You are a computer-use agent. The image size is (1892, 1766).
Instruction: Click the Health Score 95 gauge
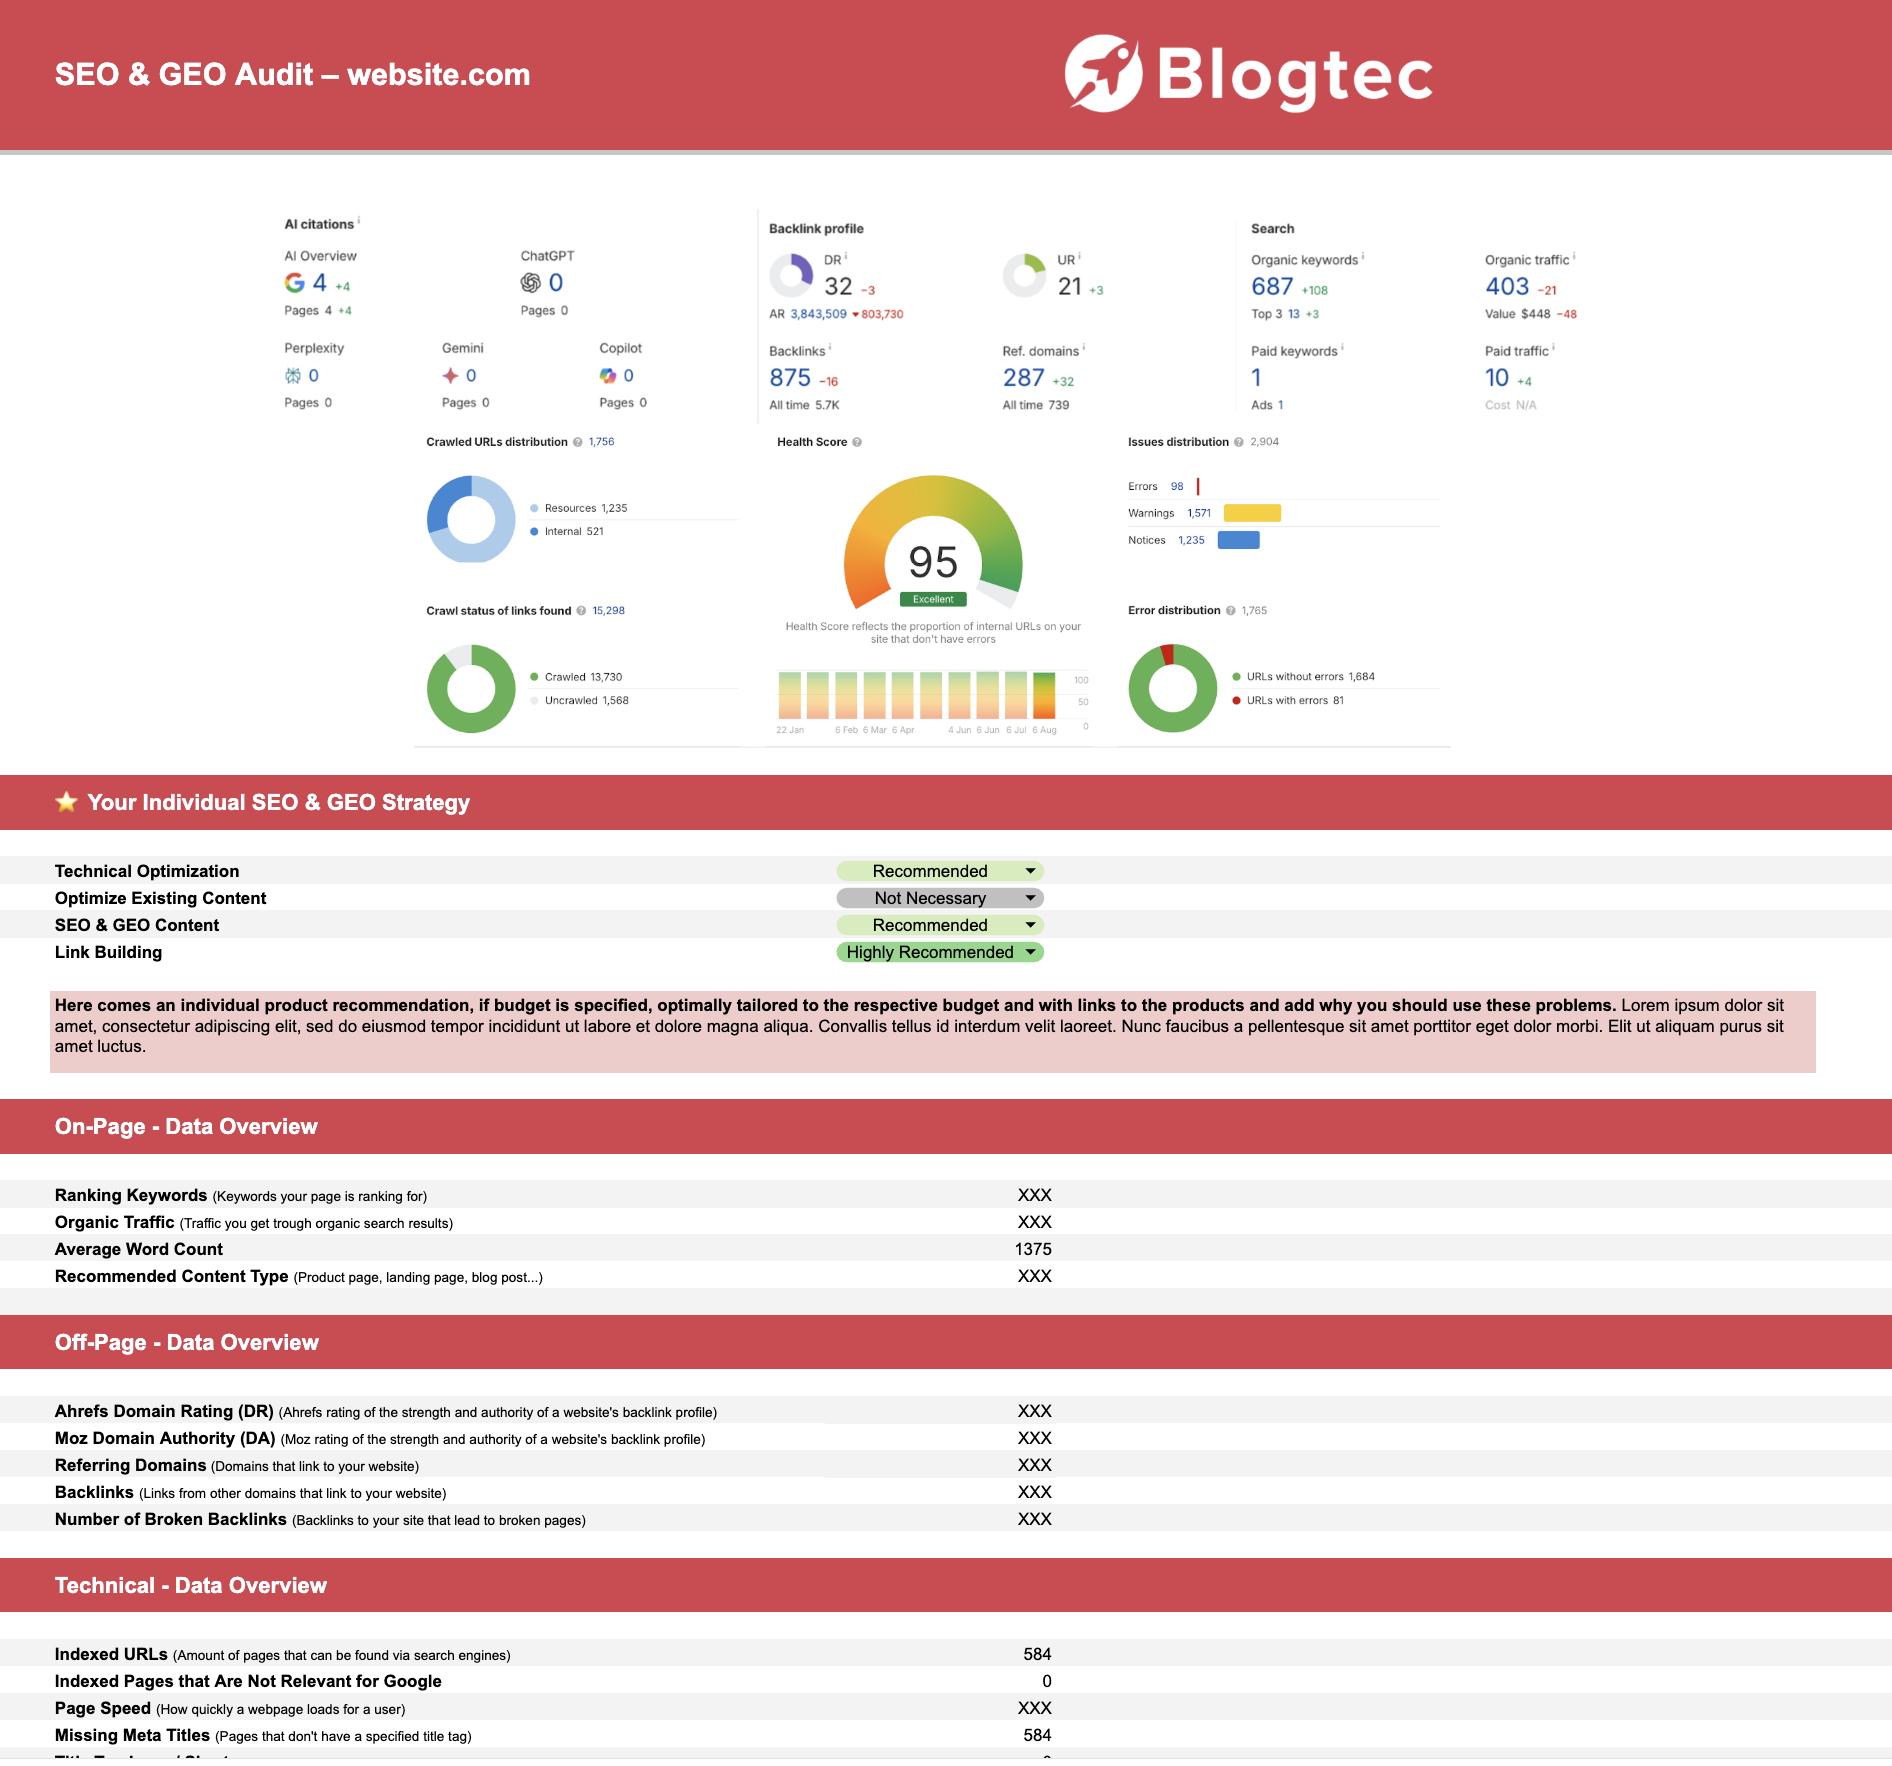pos(933,543)
